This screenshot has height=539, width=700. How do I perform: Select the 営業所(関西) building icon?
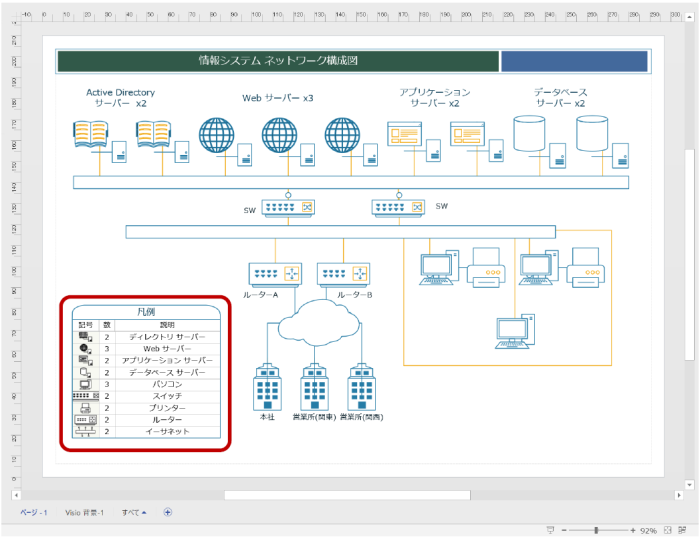(361, 387)
